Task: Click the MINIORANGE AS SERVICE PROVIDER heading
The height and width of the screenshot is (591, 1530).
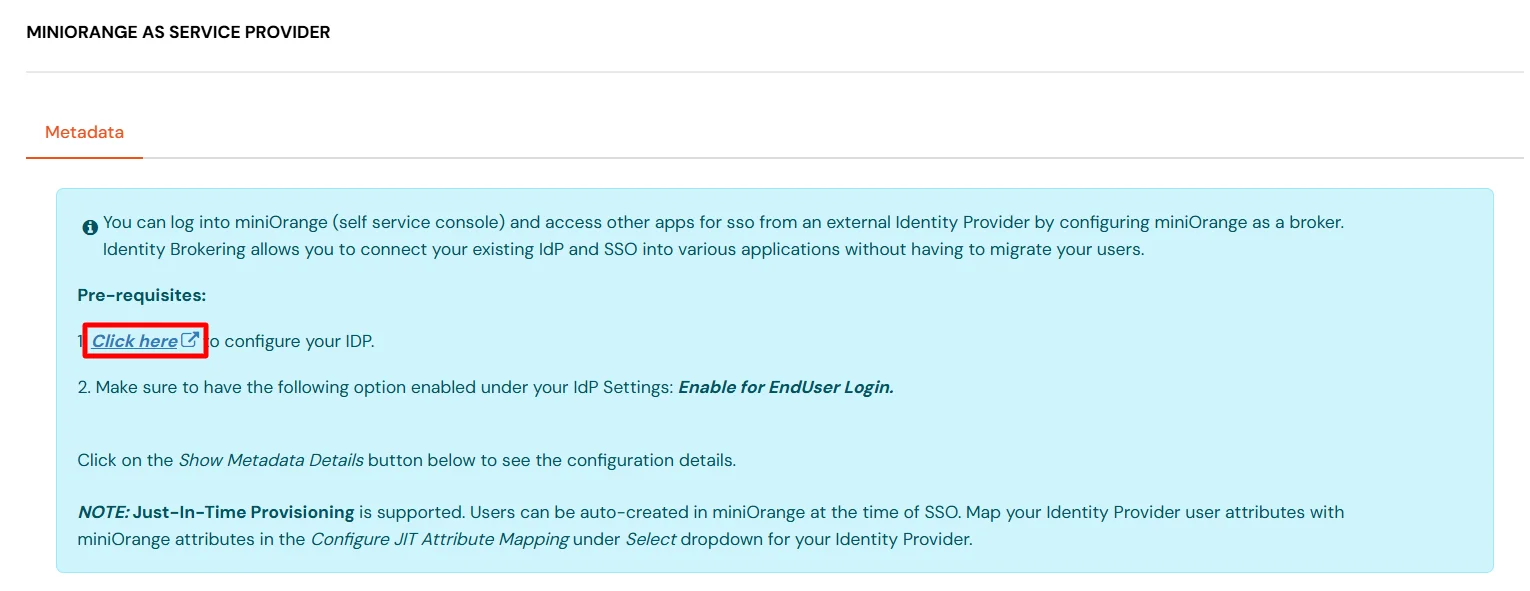Action: pos(178,31)
